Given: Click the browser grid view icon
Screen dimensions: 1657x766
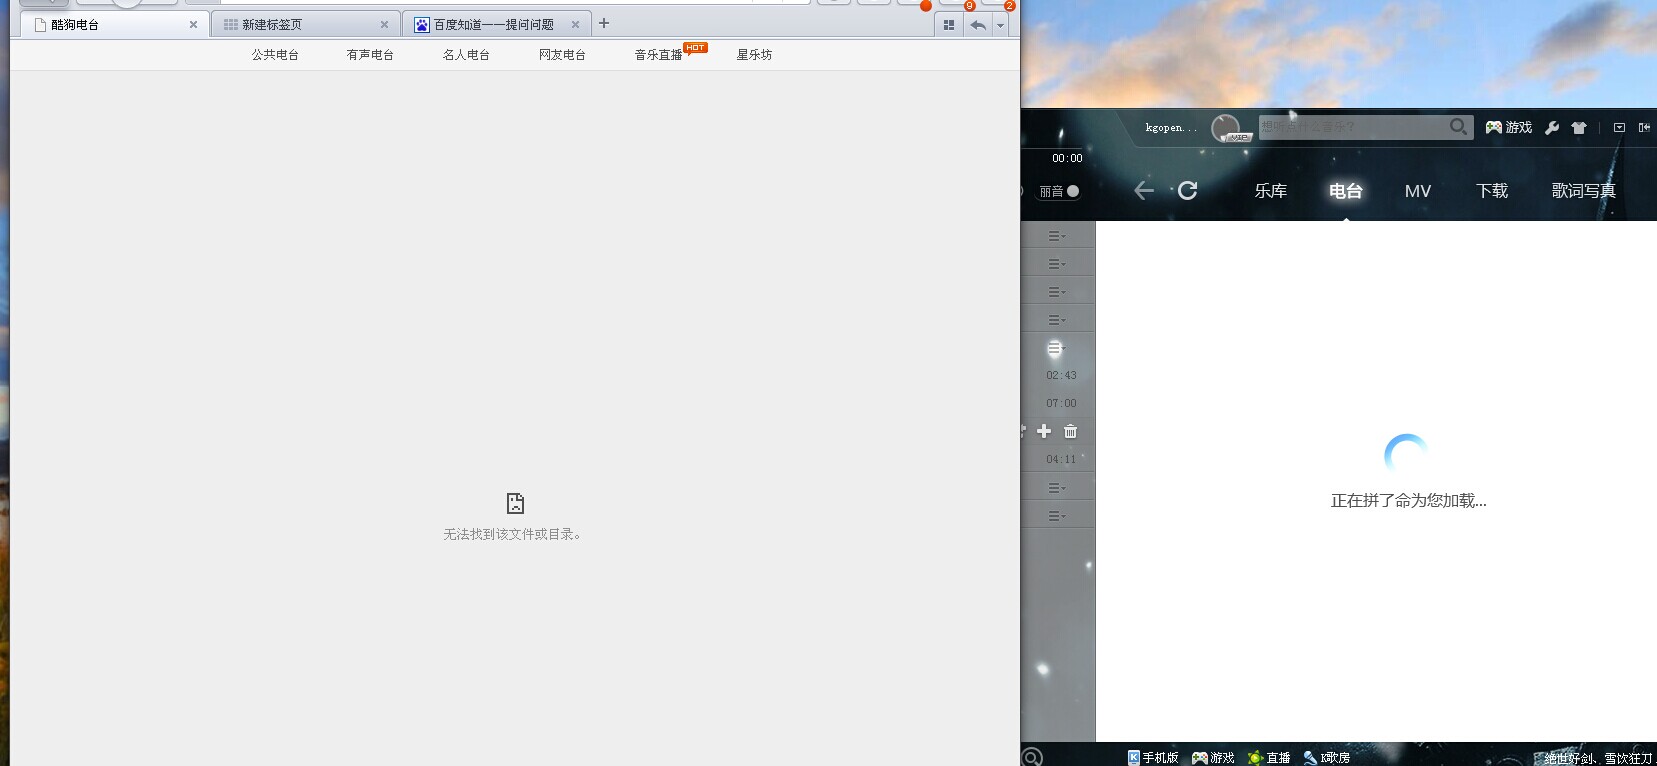Looking at the screenshot, I should 949,25.
